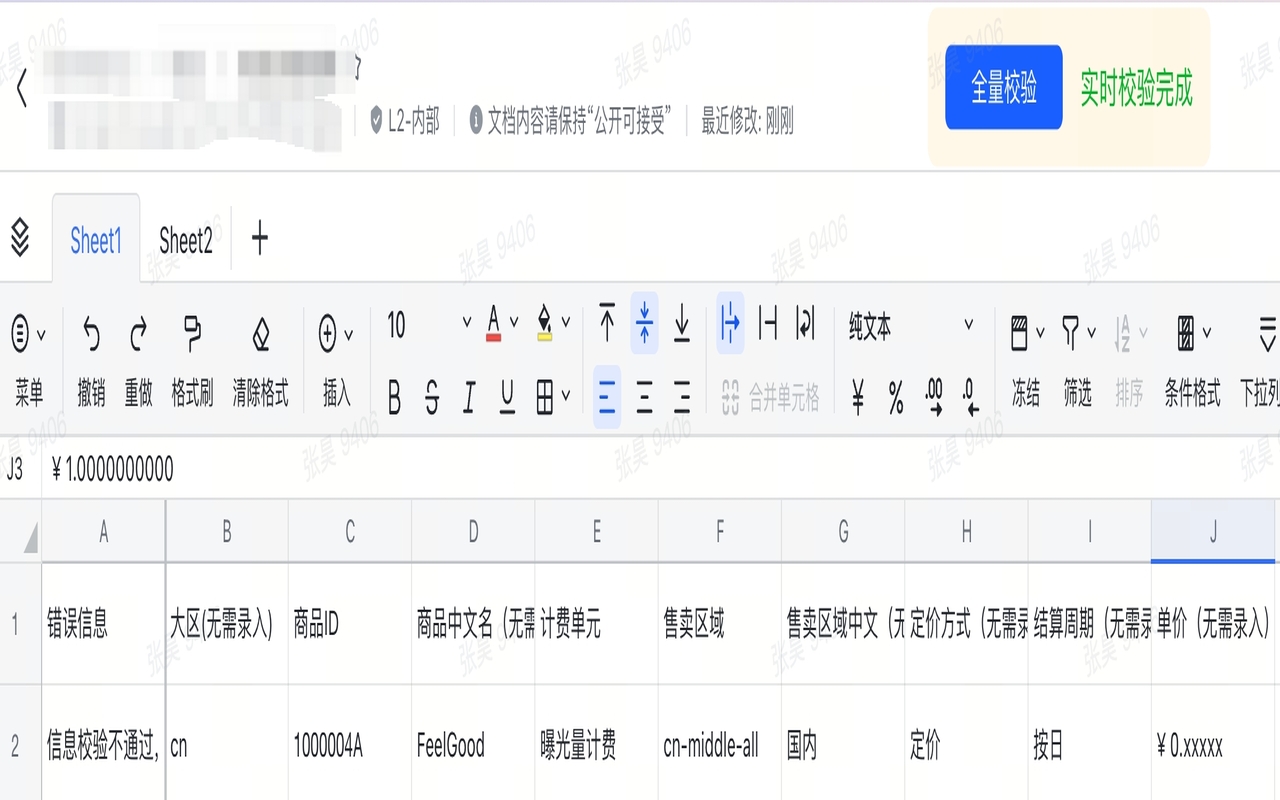This screenshot has height=800, width=1280.
Task: Click the 下拉列表 dropdown list tool
Action: (1262, 363)
